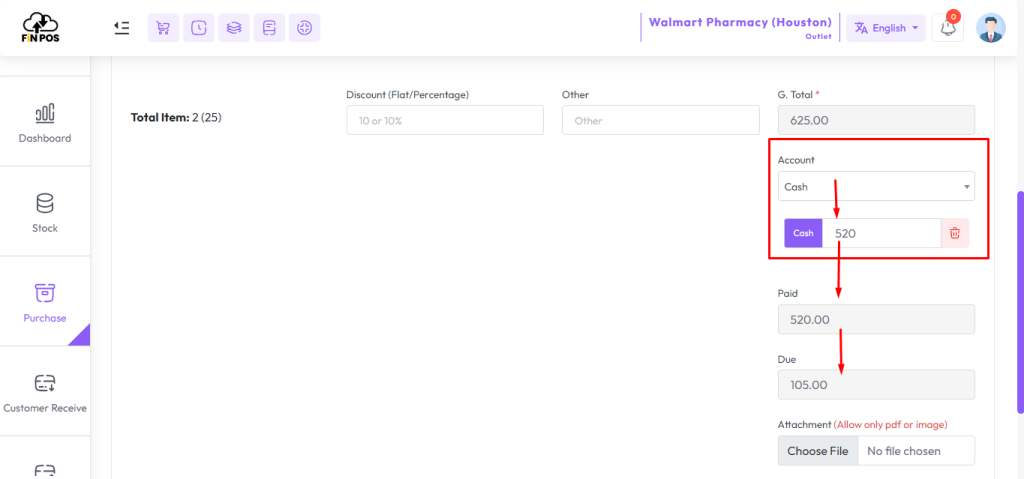Viewport: 1024px width, 479px height.
Task: Click the Dashboard bar chart icon
Action: [44, 113]
